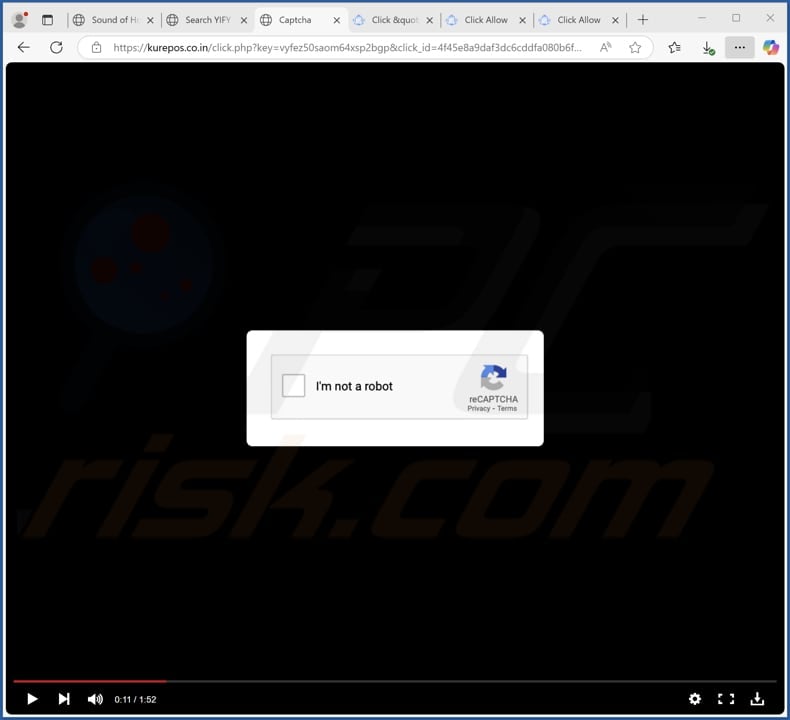Image resolution: width=790 pixels, height=720 pixels.
Task: Minimize the browser window
Action: click(702, 18)
